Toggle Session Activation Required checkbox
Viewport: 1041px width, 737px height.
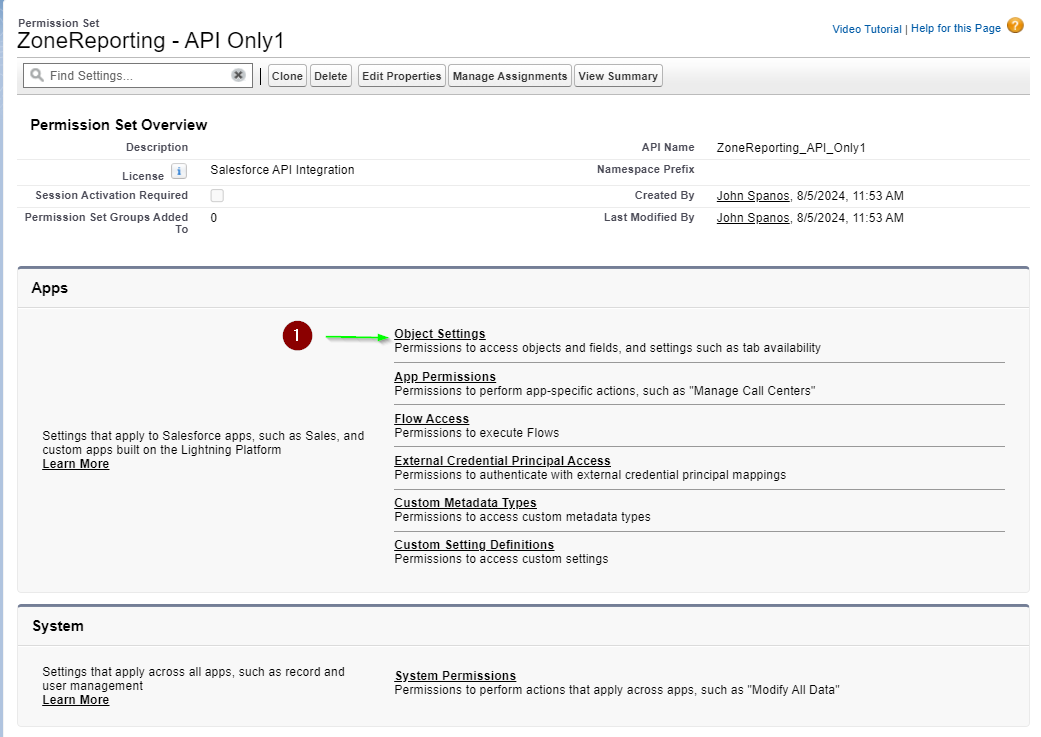pyautogui.click(x=217, y=195)
